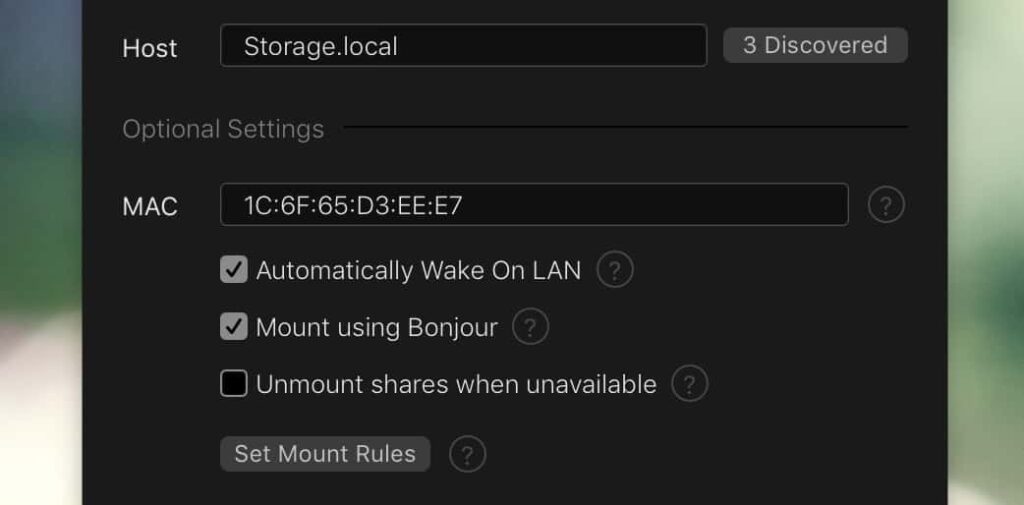Focus the MAC address input field

pyautogui.click(x=534, y=205)
